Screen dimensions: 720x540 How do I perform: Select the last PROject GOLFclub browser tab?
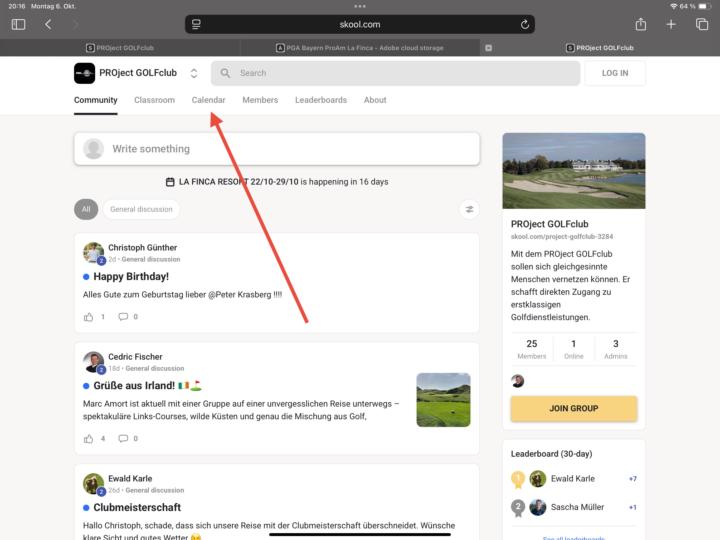coord(600,48)
